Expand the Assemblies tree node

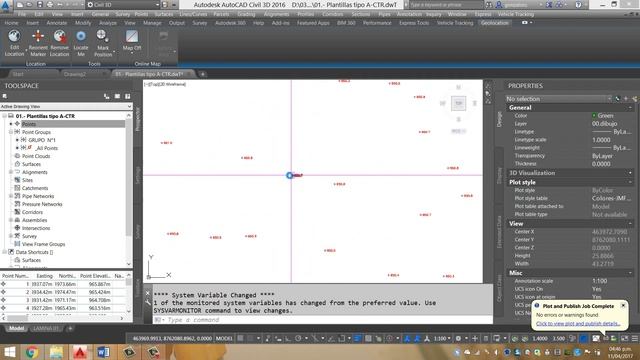pyautogui.click(x=11, y=220)
